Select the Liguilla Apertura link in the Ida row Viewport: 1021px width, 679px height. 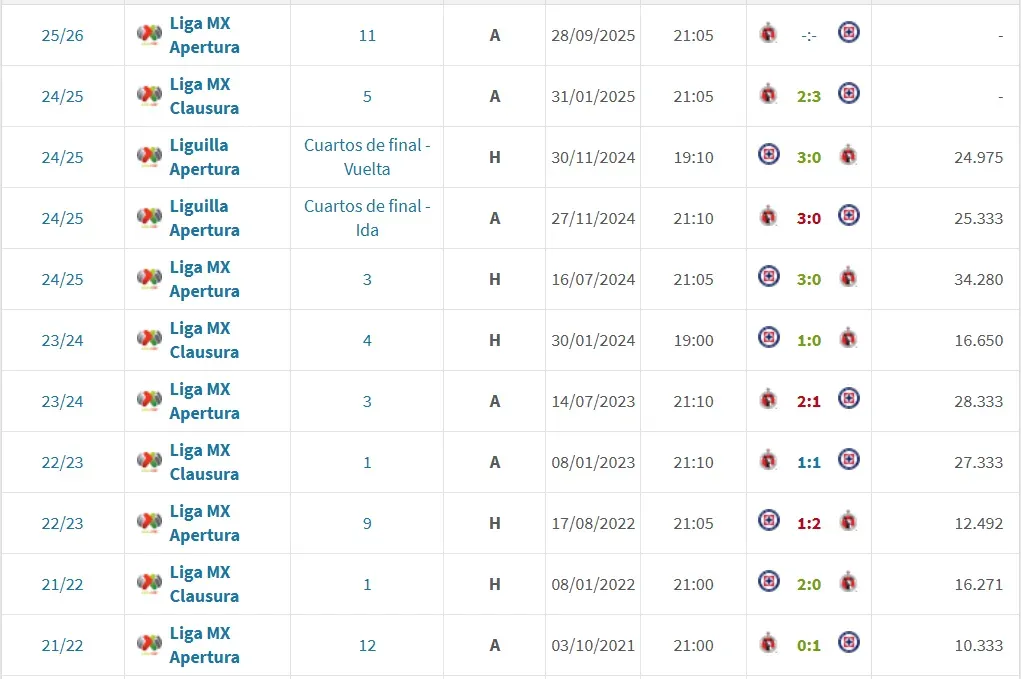click(203, 218)
